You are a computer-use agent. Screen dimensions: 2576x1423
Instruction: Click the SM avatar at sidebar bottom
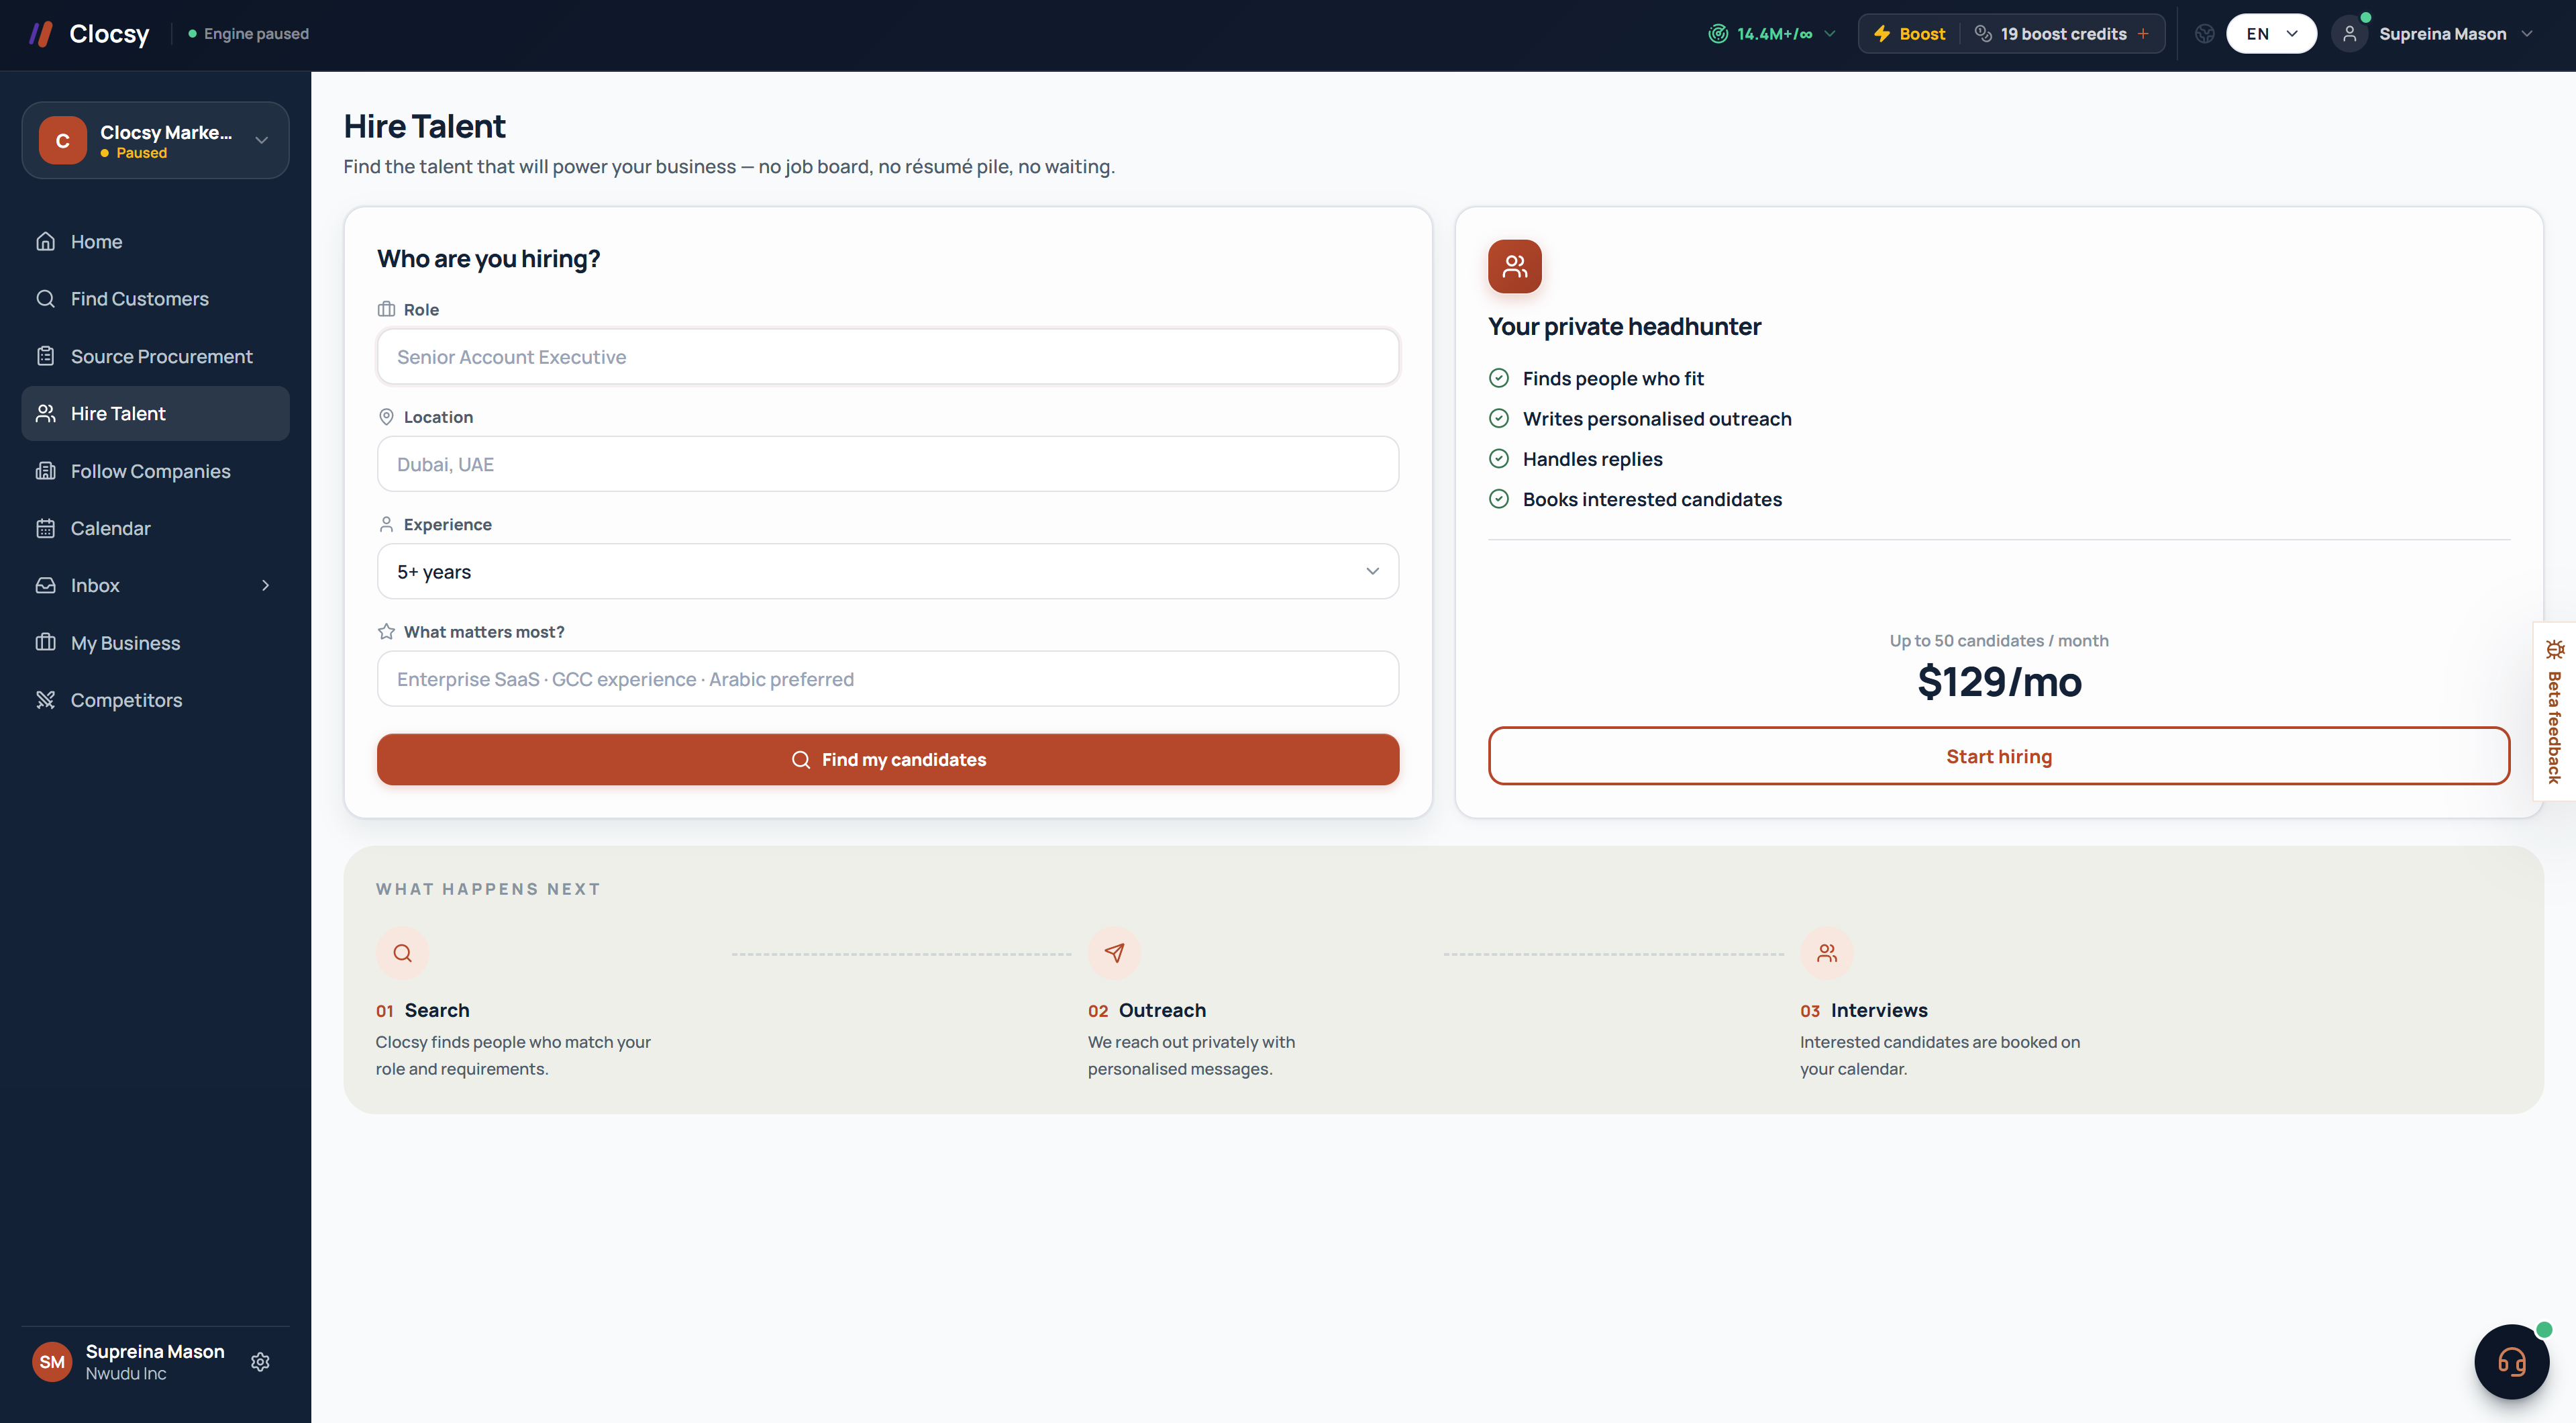pyautogui.click(x=52, y=1362)
